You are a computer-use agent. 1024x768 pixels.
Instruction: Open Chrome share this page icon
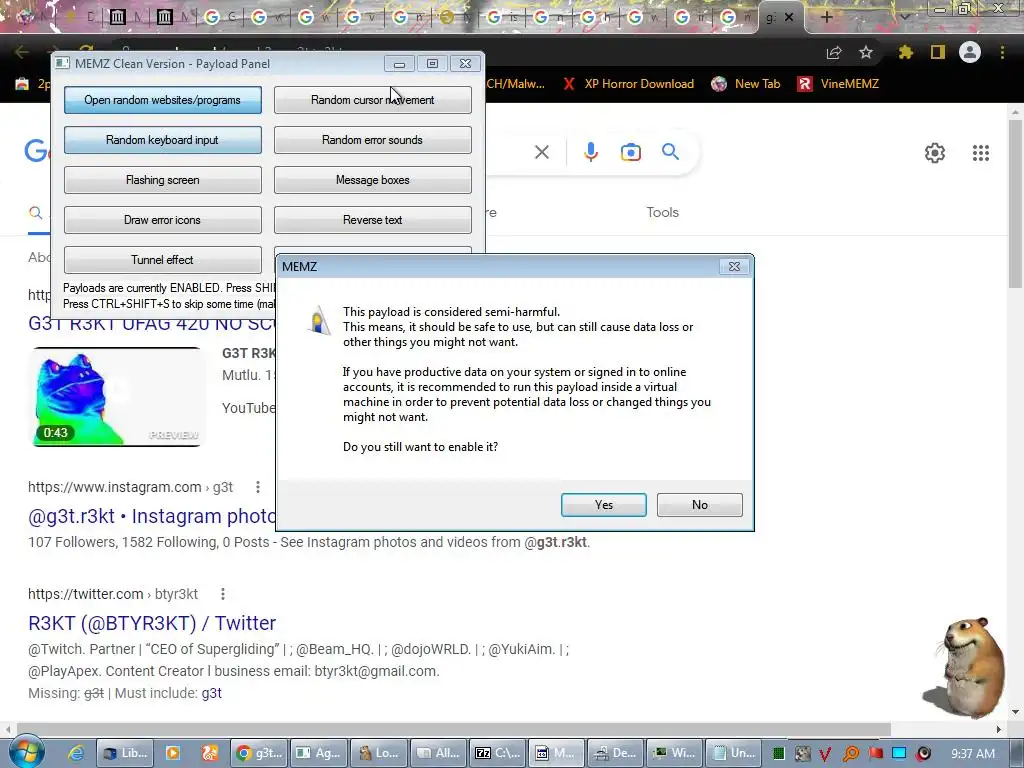coord(834,52)
